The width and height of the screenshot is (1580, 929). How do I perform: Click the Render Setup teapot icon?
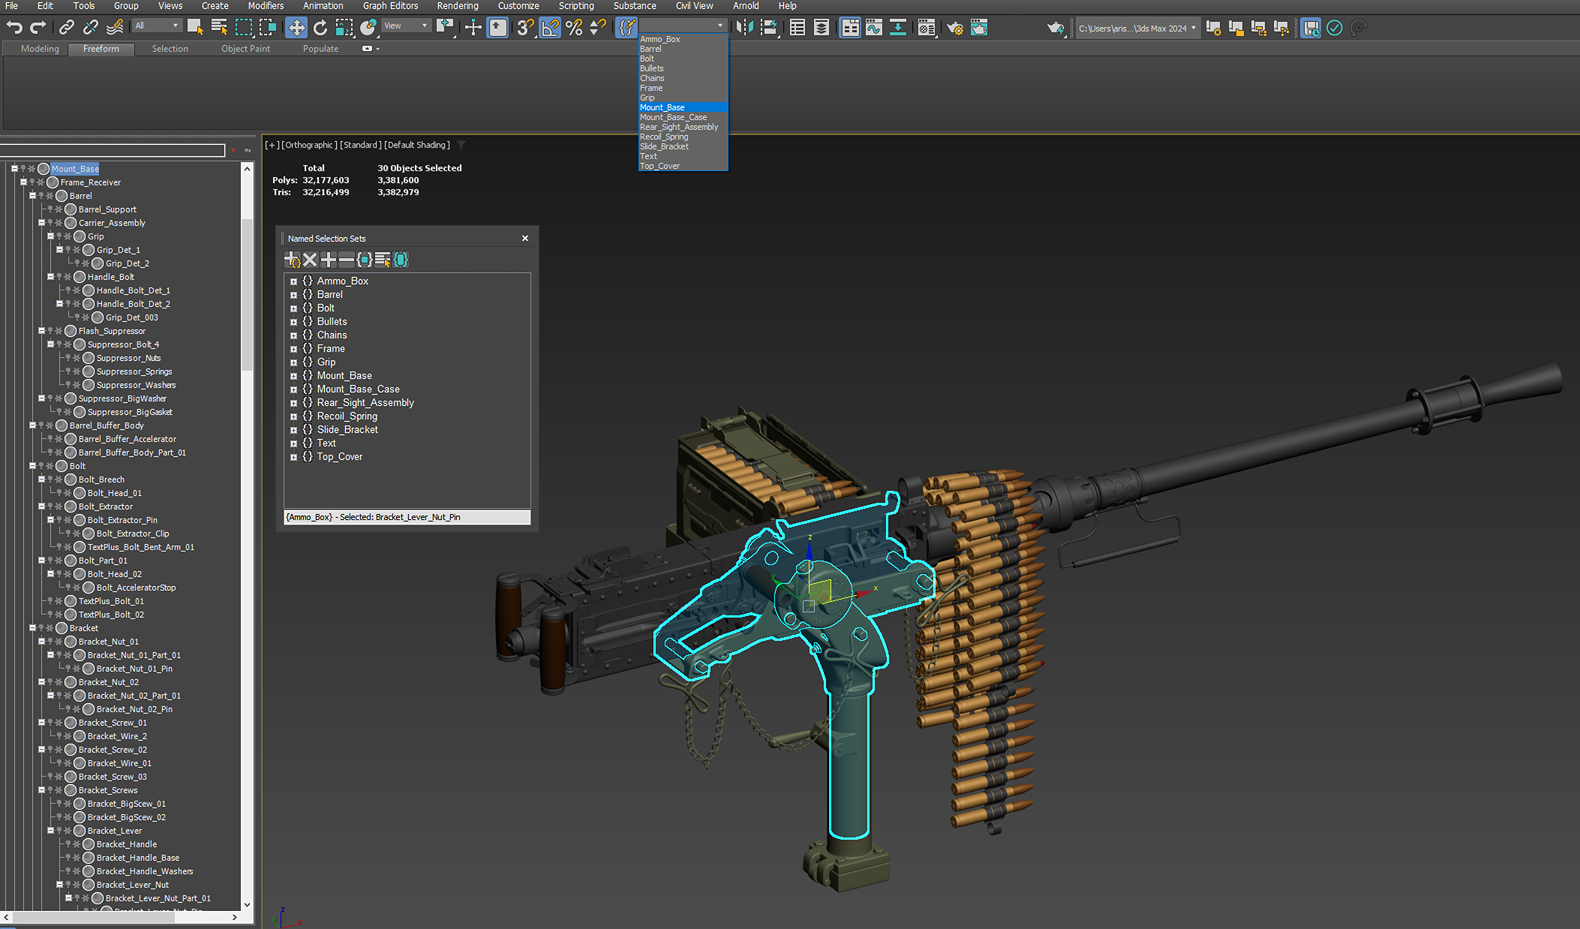coord(954,28)
